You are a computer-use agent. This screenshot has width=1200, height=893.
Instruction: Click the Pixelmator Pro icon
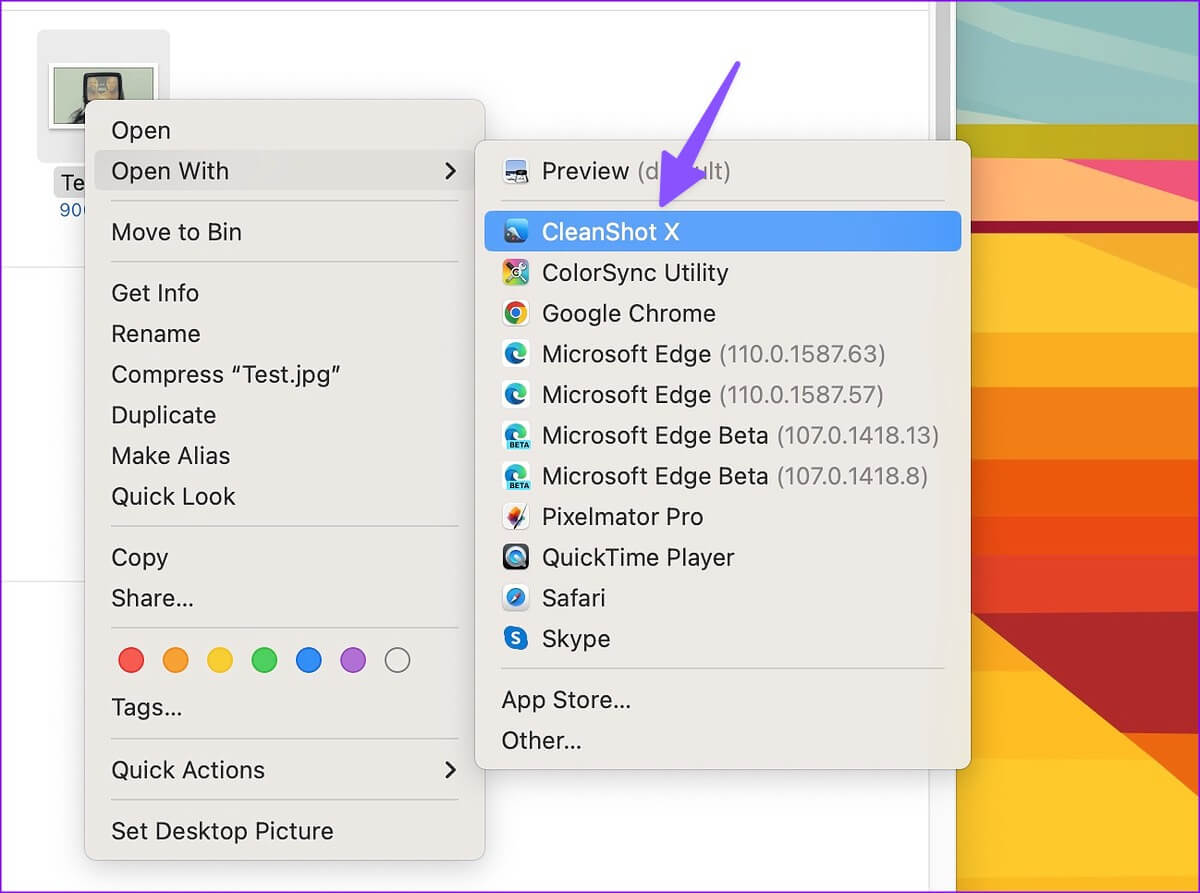click(516, 517)
